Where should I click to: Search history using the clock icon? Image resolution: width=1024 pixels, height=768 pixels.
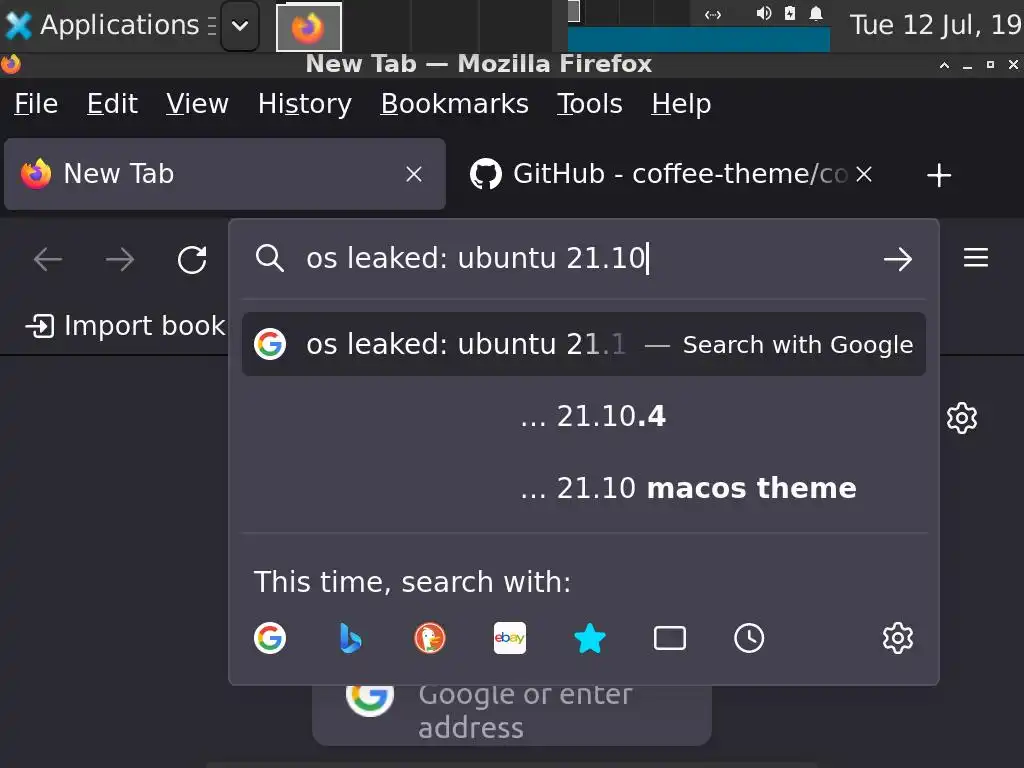coord(749,638)
